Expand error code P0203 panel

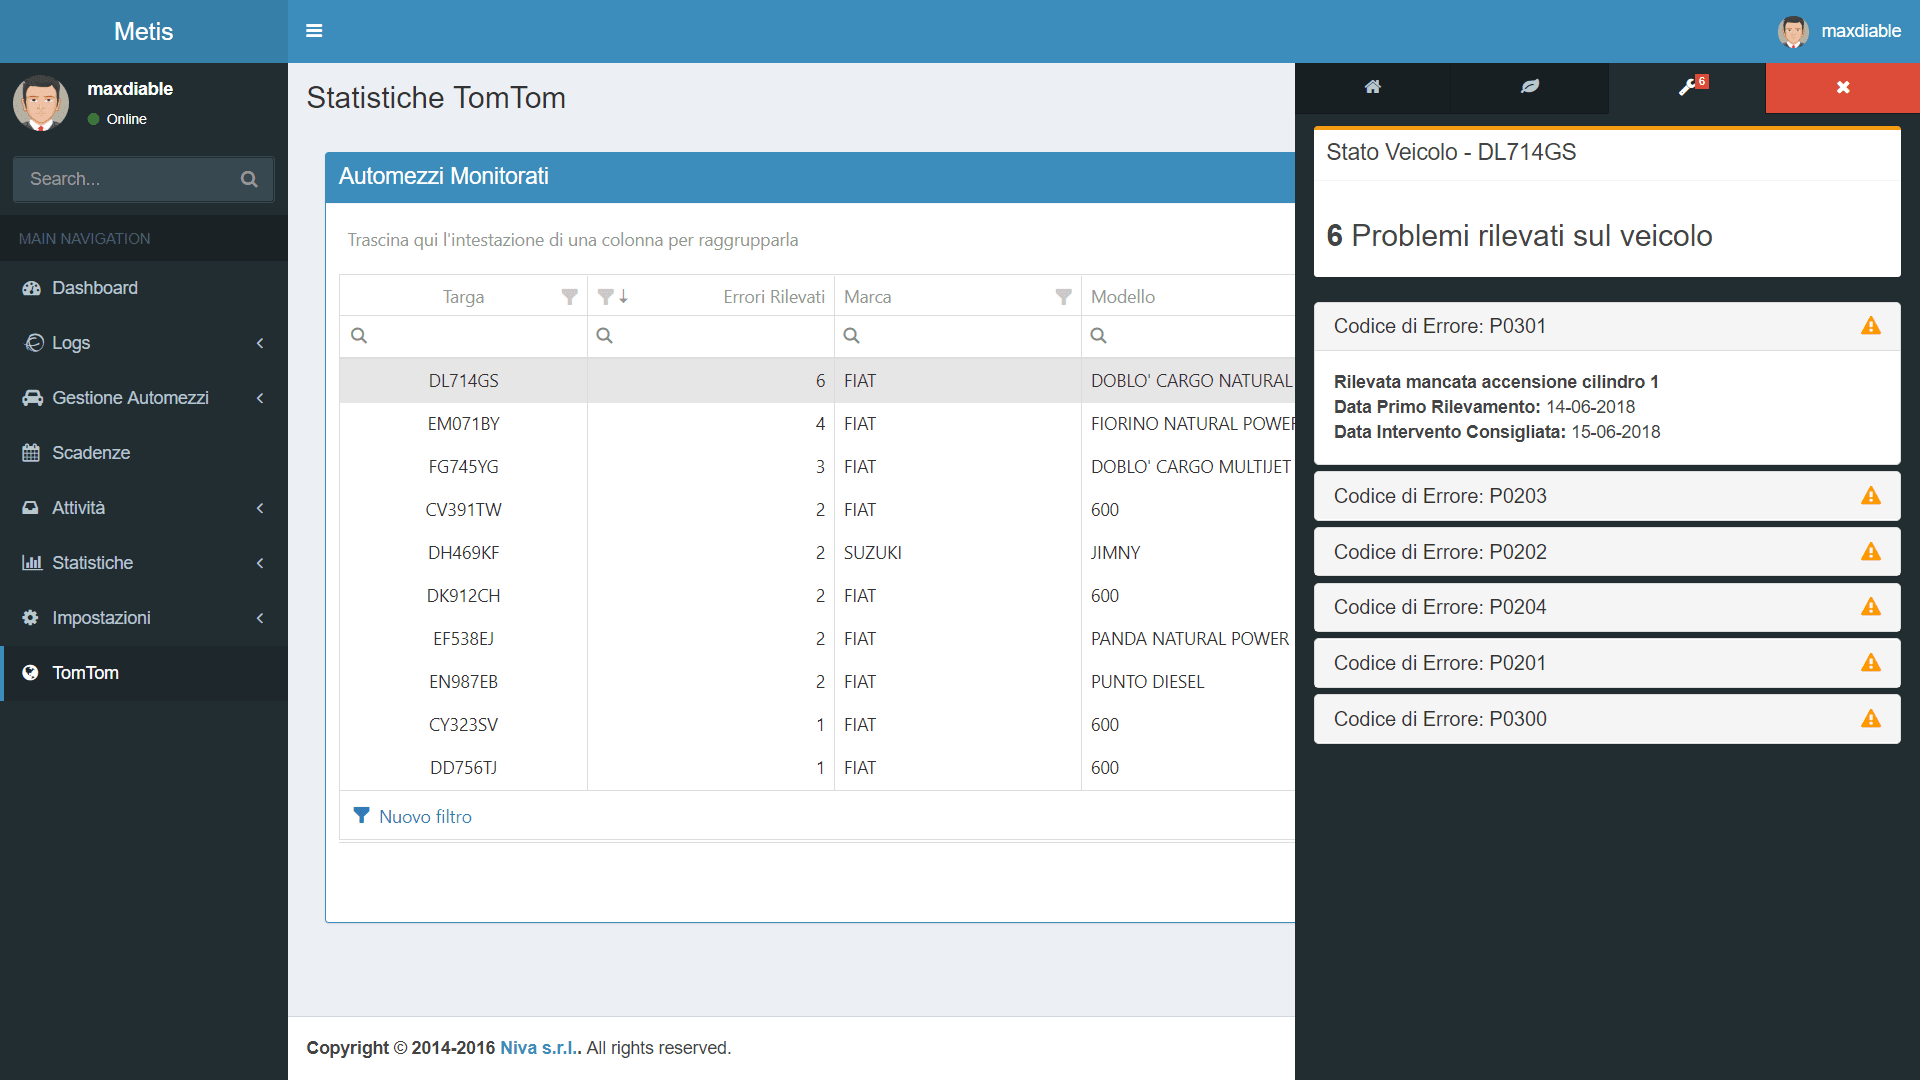pos(1606,496)
